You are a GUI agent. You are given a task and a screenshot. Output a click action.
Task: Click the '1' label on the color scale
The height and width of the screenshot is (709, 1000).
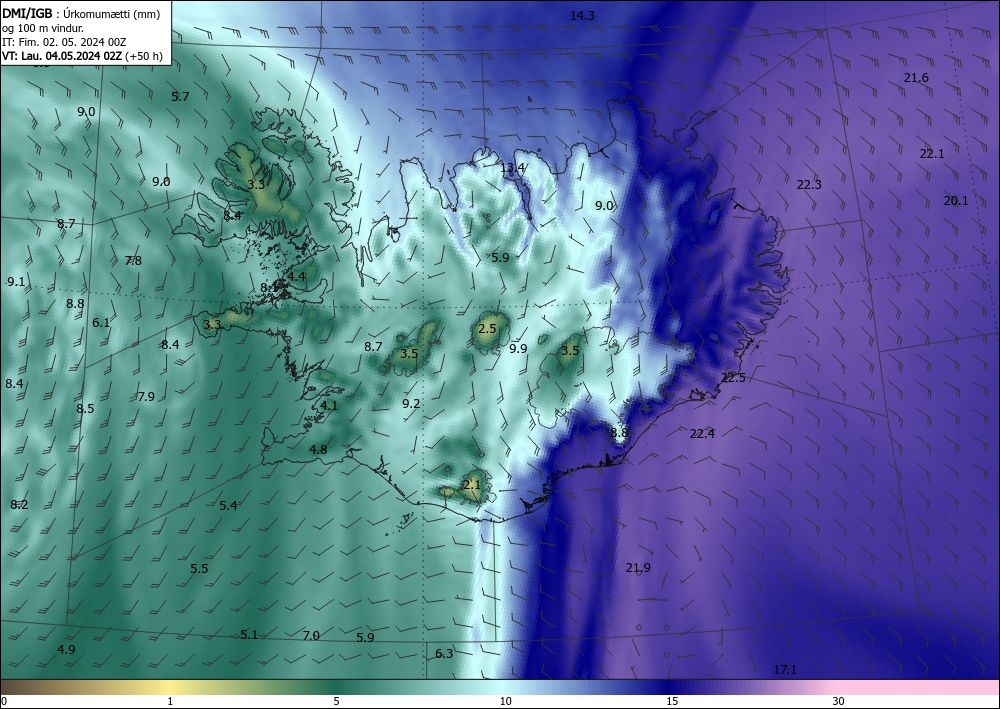coord(170,702)
